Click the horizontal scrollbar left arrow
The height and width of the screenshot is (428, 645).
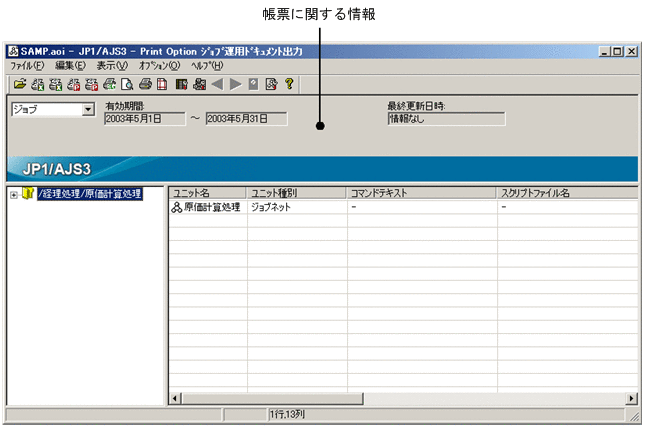(175, 398)
